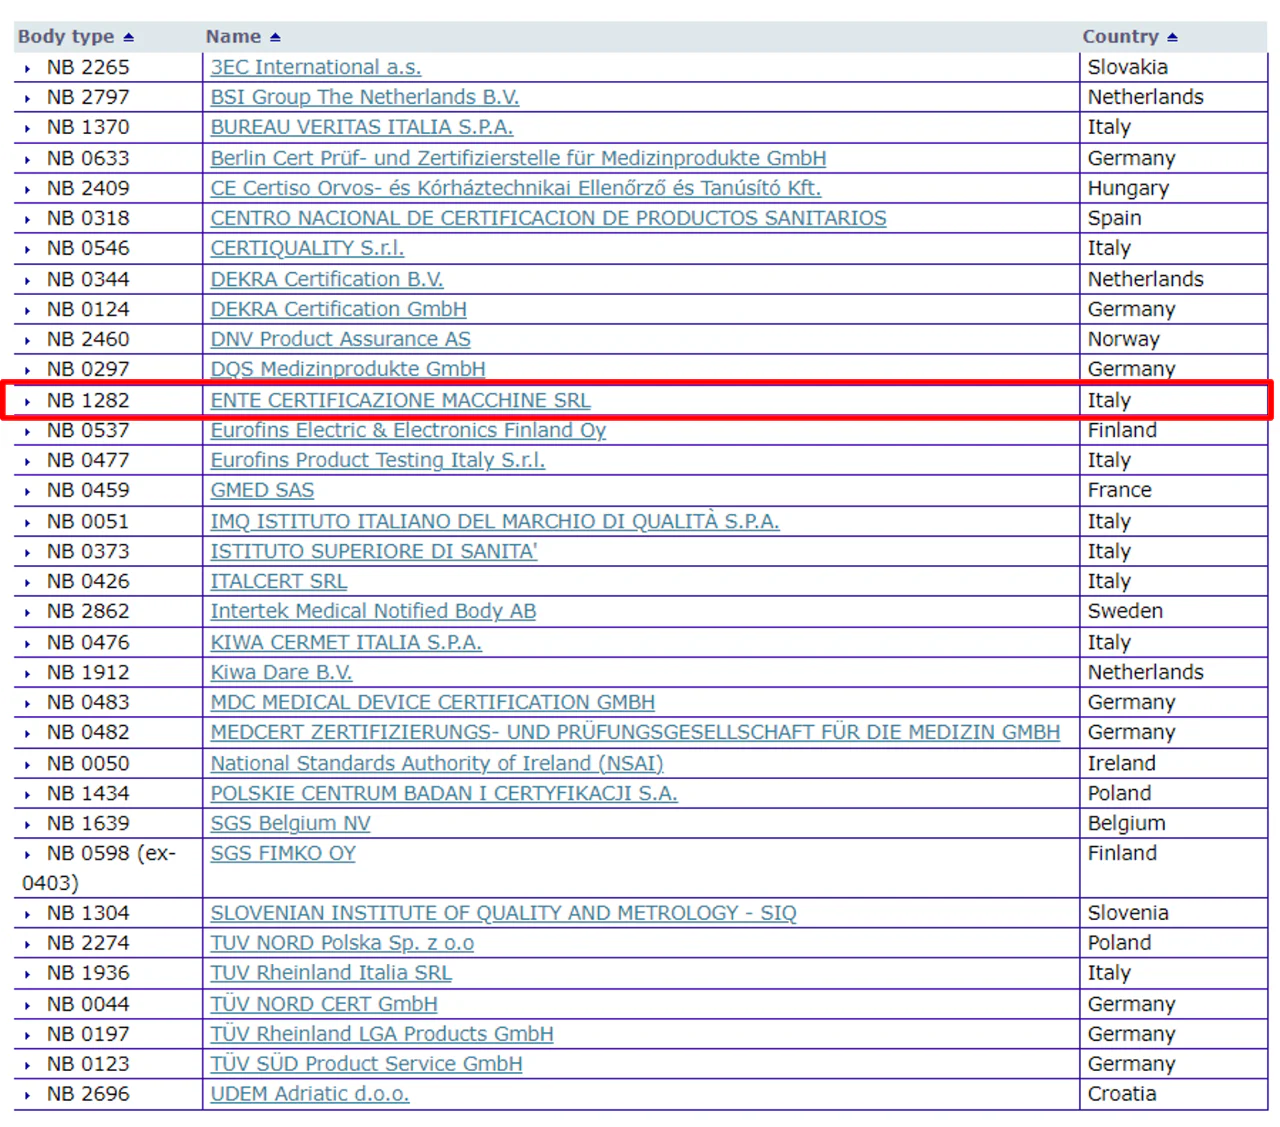
Task: Follow the KIWA CERMET ITALIA S.P.A. link
Action: pyautogui.click(x=346, y=642)
